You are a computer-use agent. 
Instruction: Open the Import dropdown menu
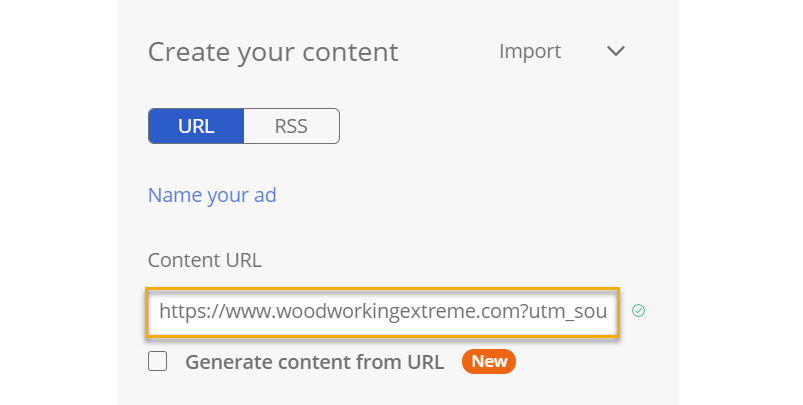pos(530,51)
